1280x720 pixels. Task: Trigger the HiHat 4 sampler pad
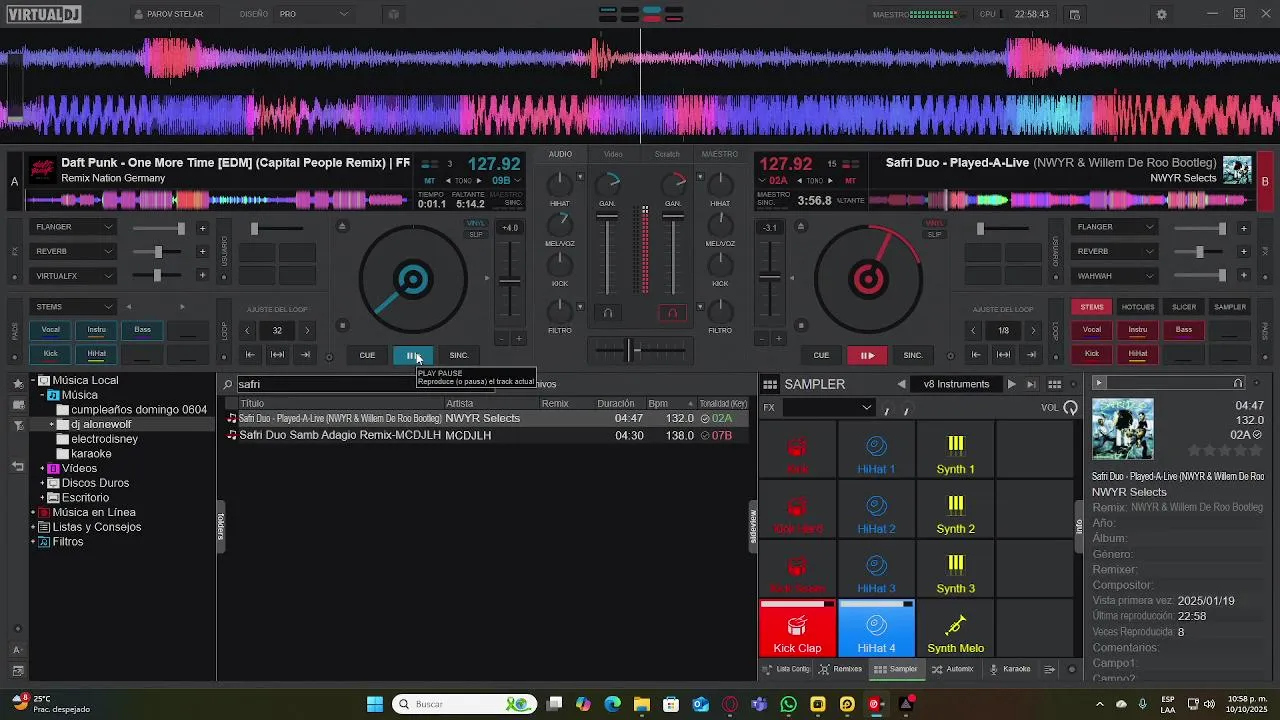pyautogui.click(x=876, y=628)
